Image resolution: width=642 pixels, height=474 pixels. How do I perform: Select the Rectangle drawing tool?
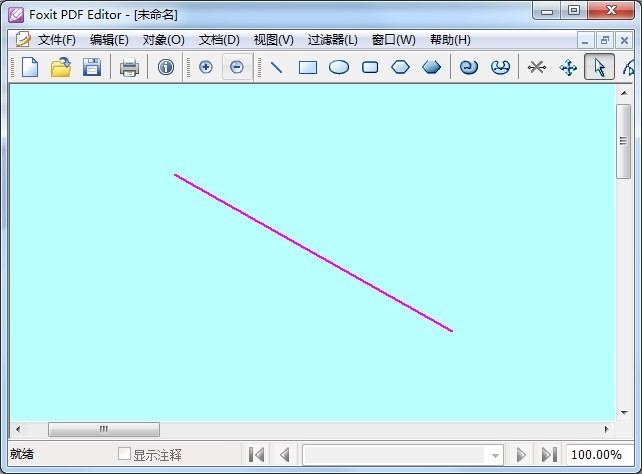pos(308,67)
